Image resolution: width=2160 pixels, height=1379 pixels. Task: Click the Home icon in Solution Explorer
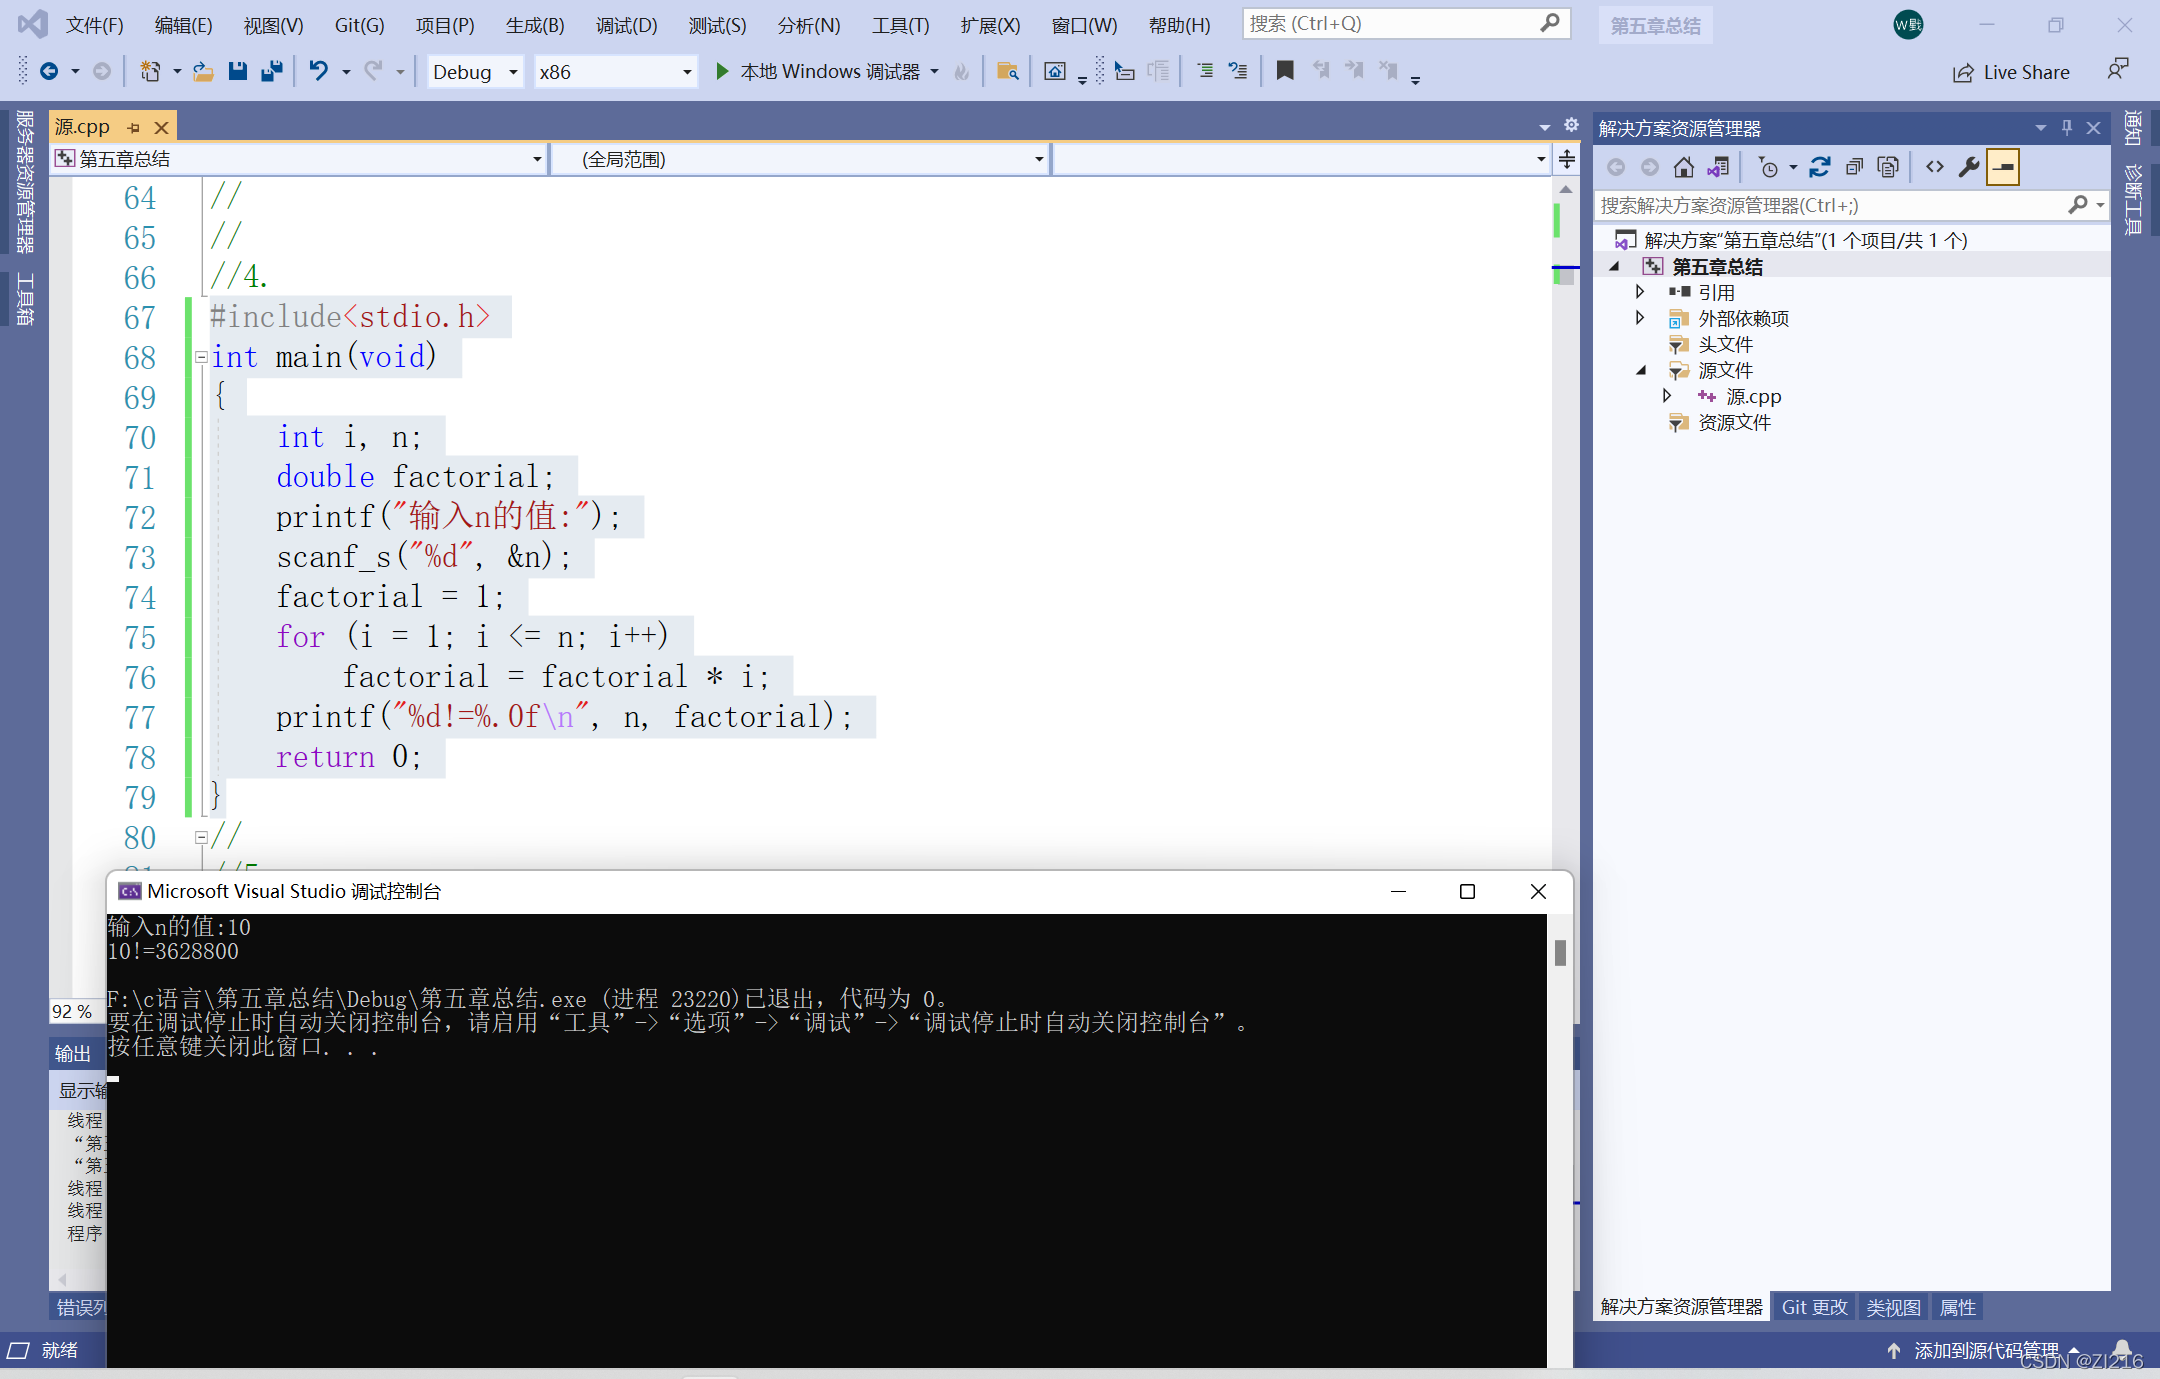point(1684,167)
